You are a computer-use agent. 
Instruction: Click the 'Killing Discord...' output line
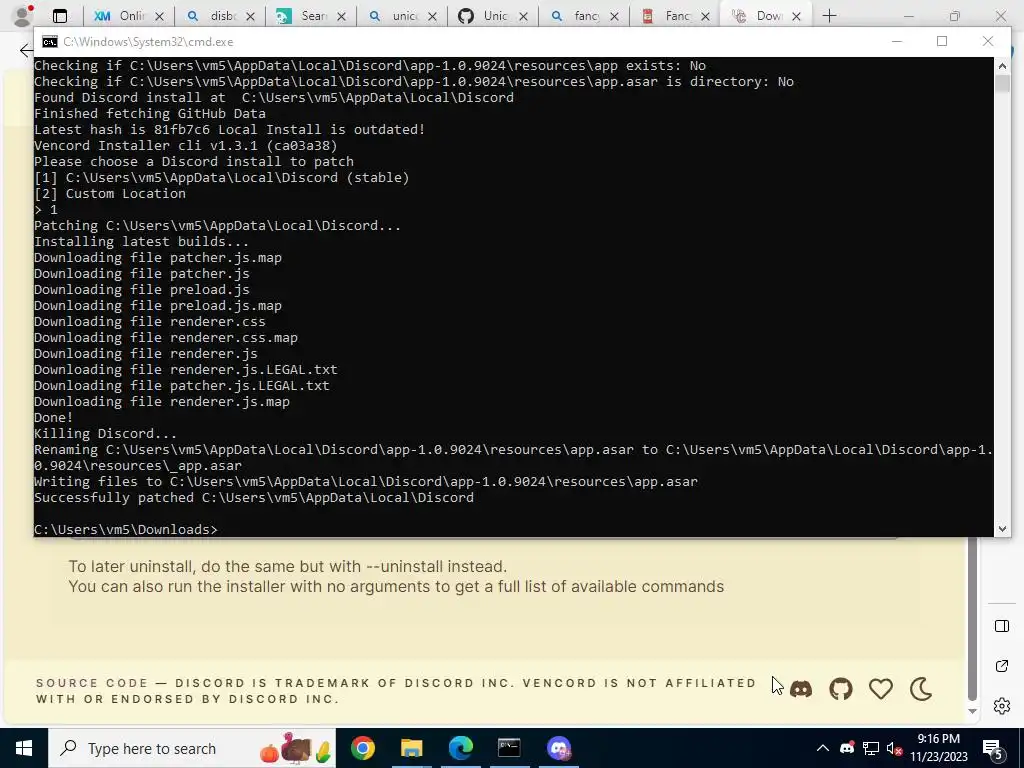105,434
